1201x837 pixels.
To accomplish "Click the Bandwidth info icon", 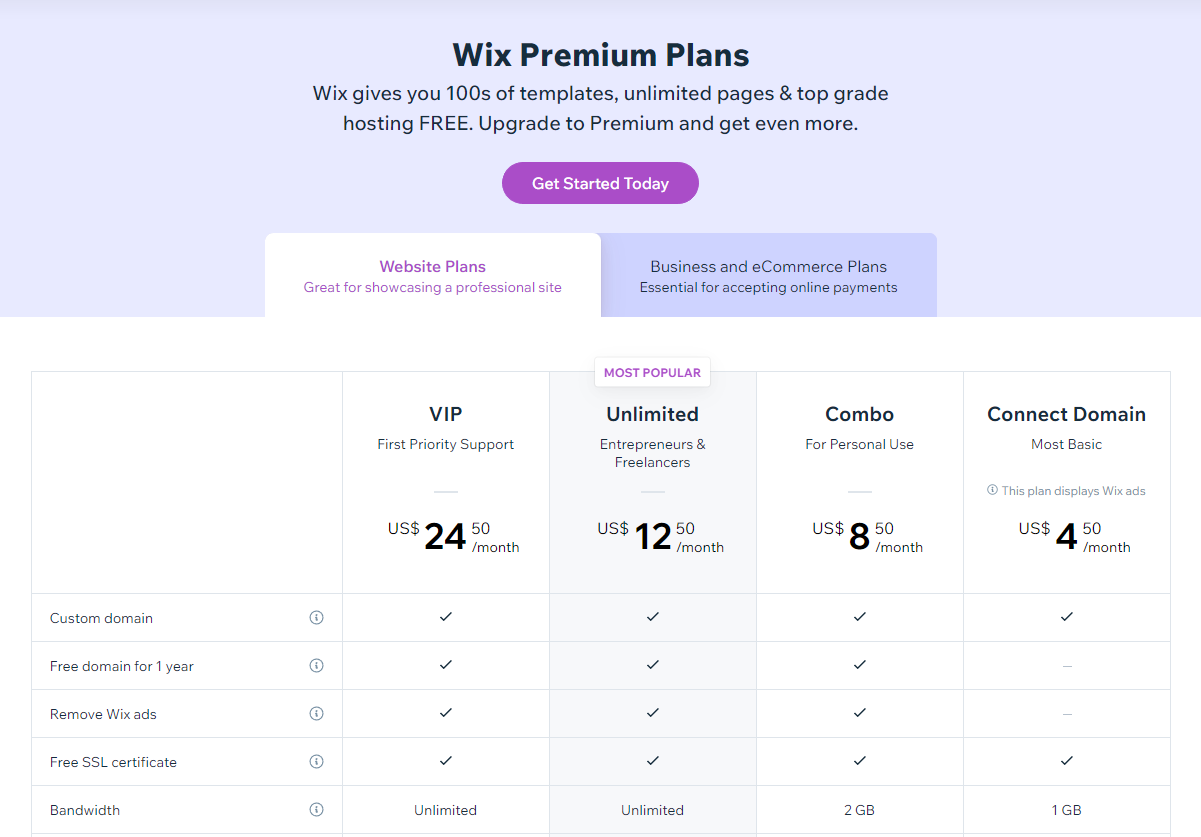I will point(316,810).
